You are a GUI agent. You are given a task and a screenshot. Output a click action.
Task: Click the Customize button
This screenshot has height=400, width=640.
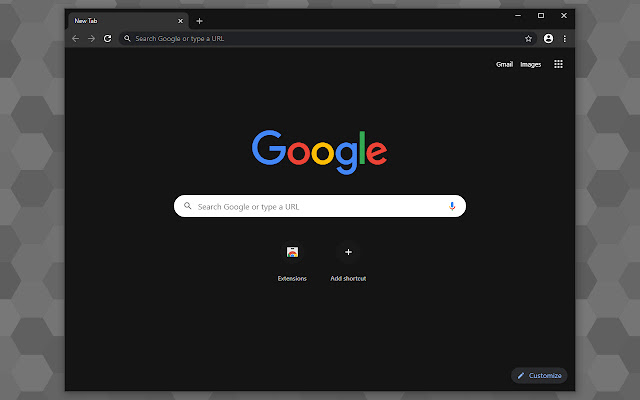tap(539, 376)
